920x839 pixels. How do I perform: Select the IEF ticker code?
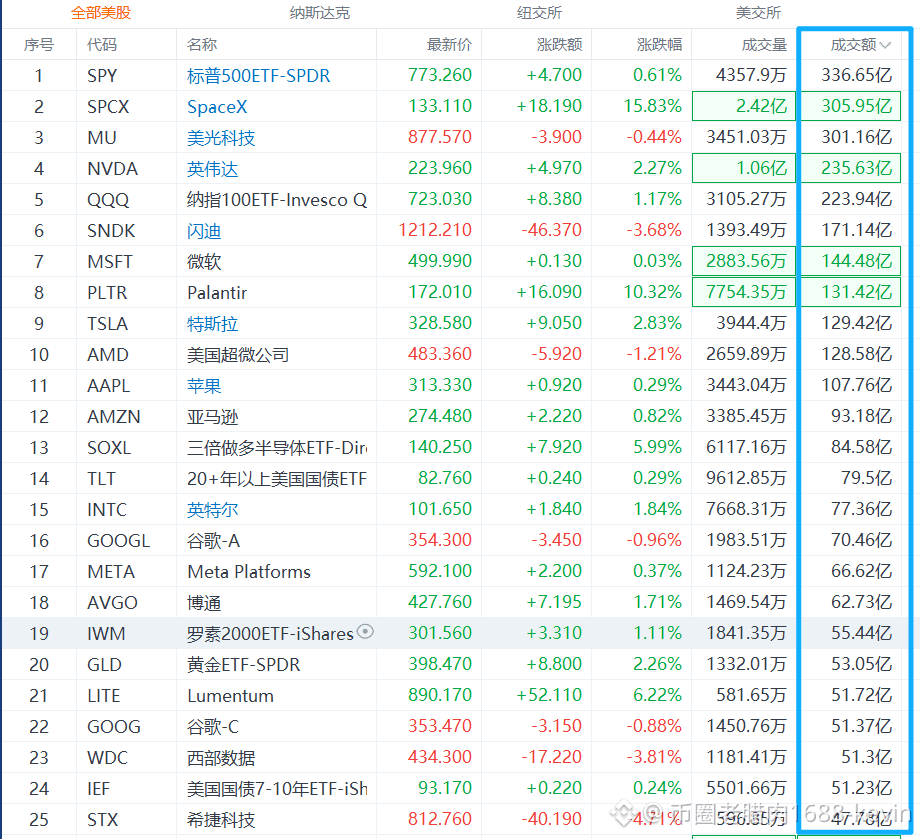click(x=99, y=789)
